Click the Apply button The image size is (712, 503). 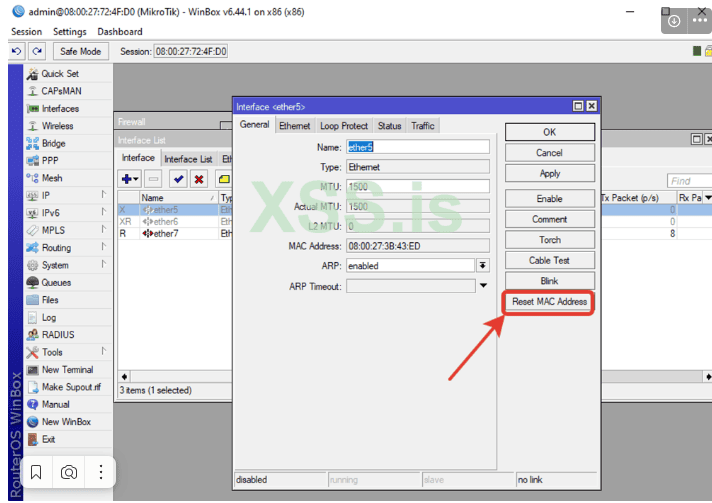point(549,173)
